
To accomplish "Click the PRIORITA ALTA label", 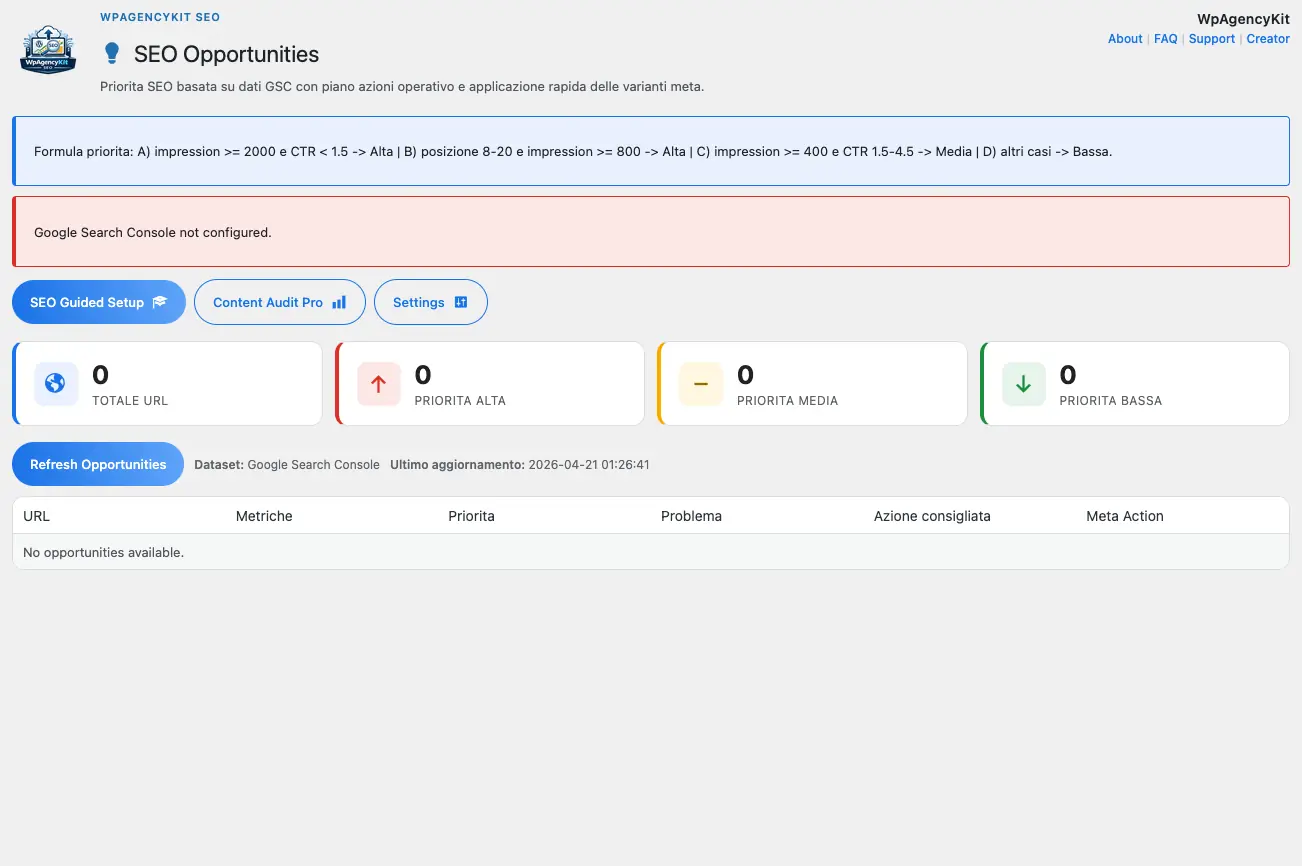I will pos(460,401).
